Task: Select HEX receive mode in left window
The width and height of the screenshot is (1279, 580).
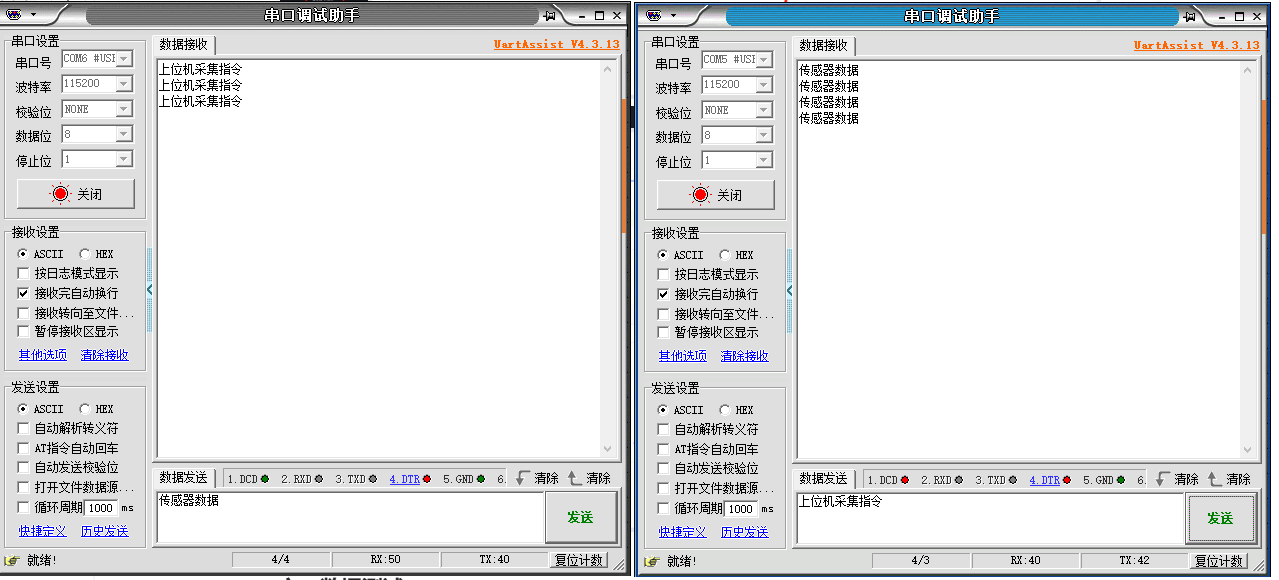Action: [85, 254]
